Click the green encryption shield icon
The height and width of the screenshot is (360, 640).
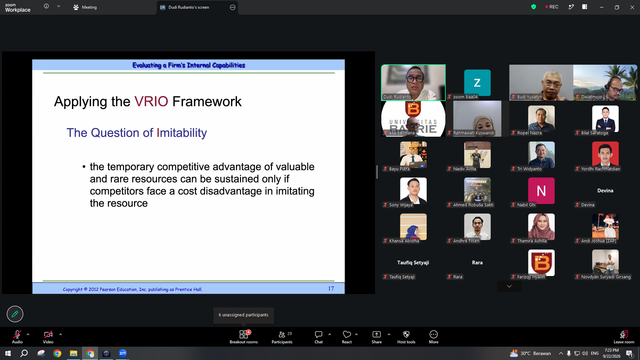pos(533,7)
